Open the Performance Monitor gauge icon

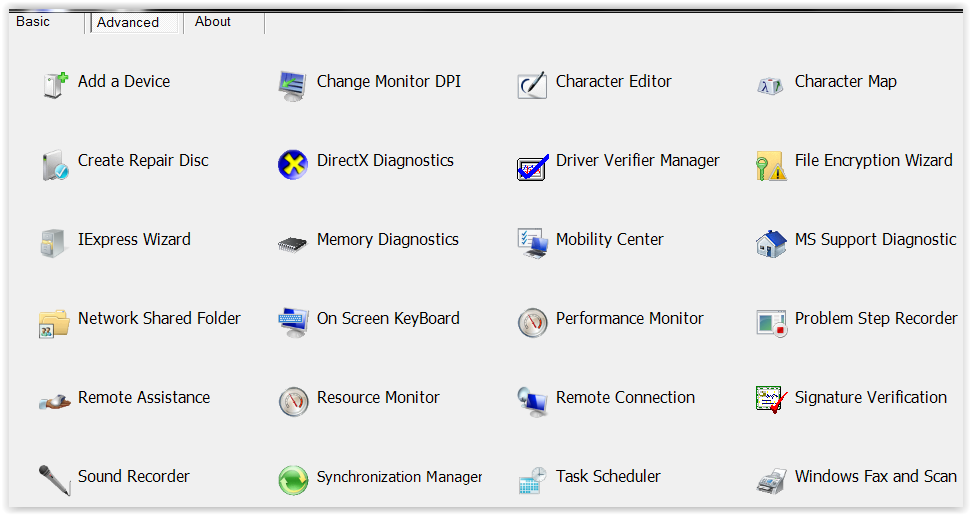(x=532, y=322)
